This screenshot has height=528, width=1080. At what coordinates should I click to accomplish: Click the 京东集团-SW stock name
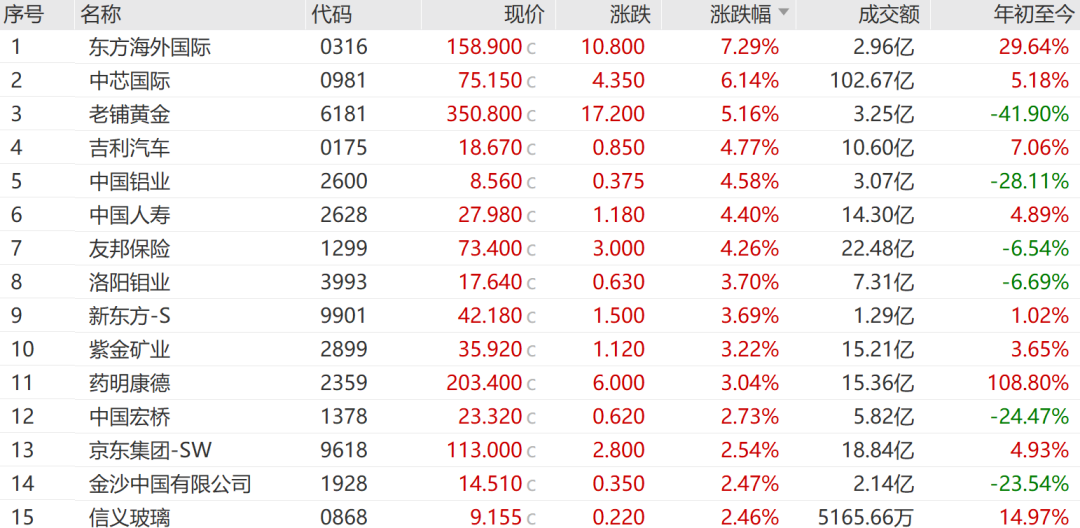point(150,450)
